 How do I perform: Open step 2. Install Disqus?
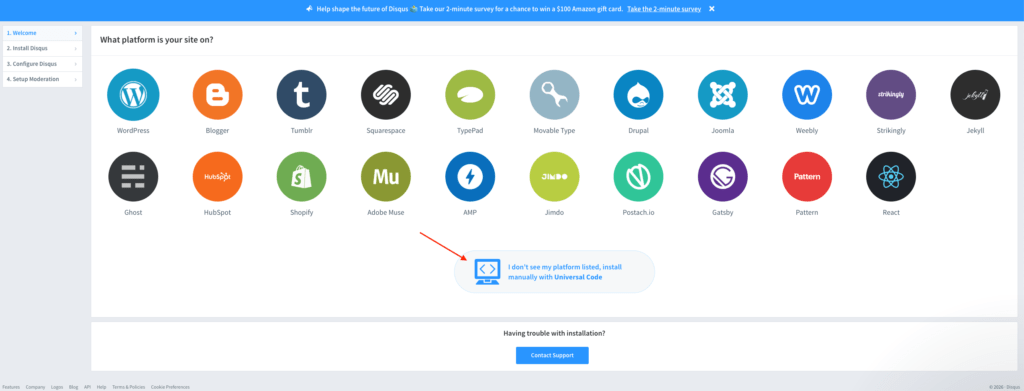point(42,48)
